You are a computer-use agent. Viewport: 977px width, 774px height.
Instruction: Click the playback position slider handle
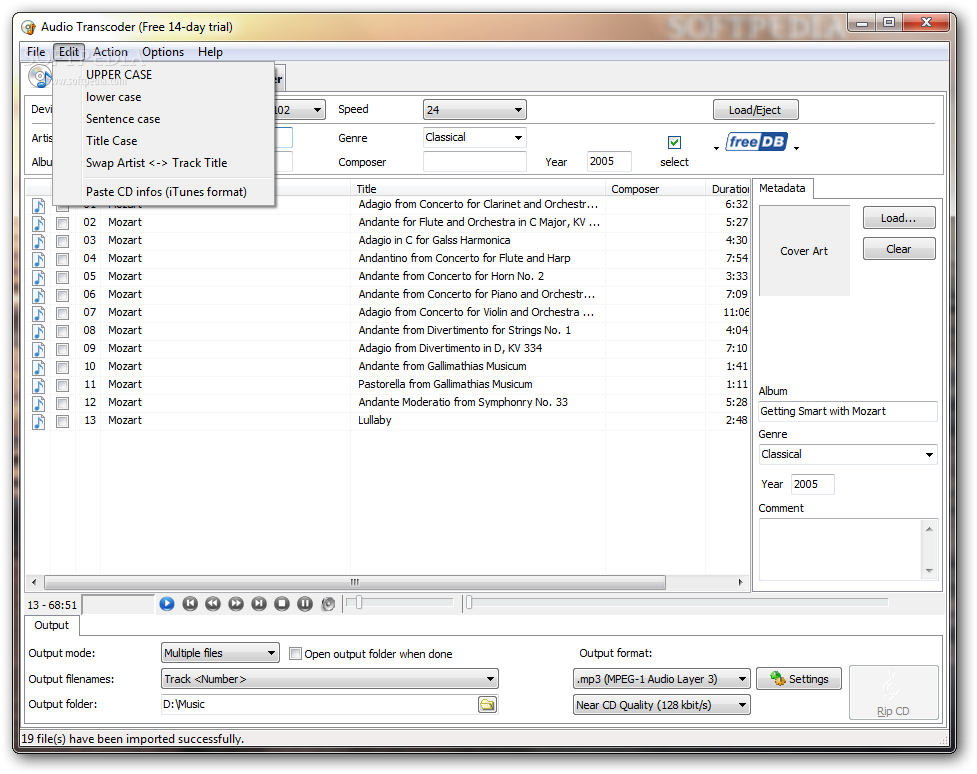tap(469, 602)
